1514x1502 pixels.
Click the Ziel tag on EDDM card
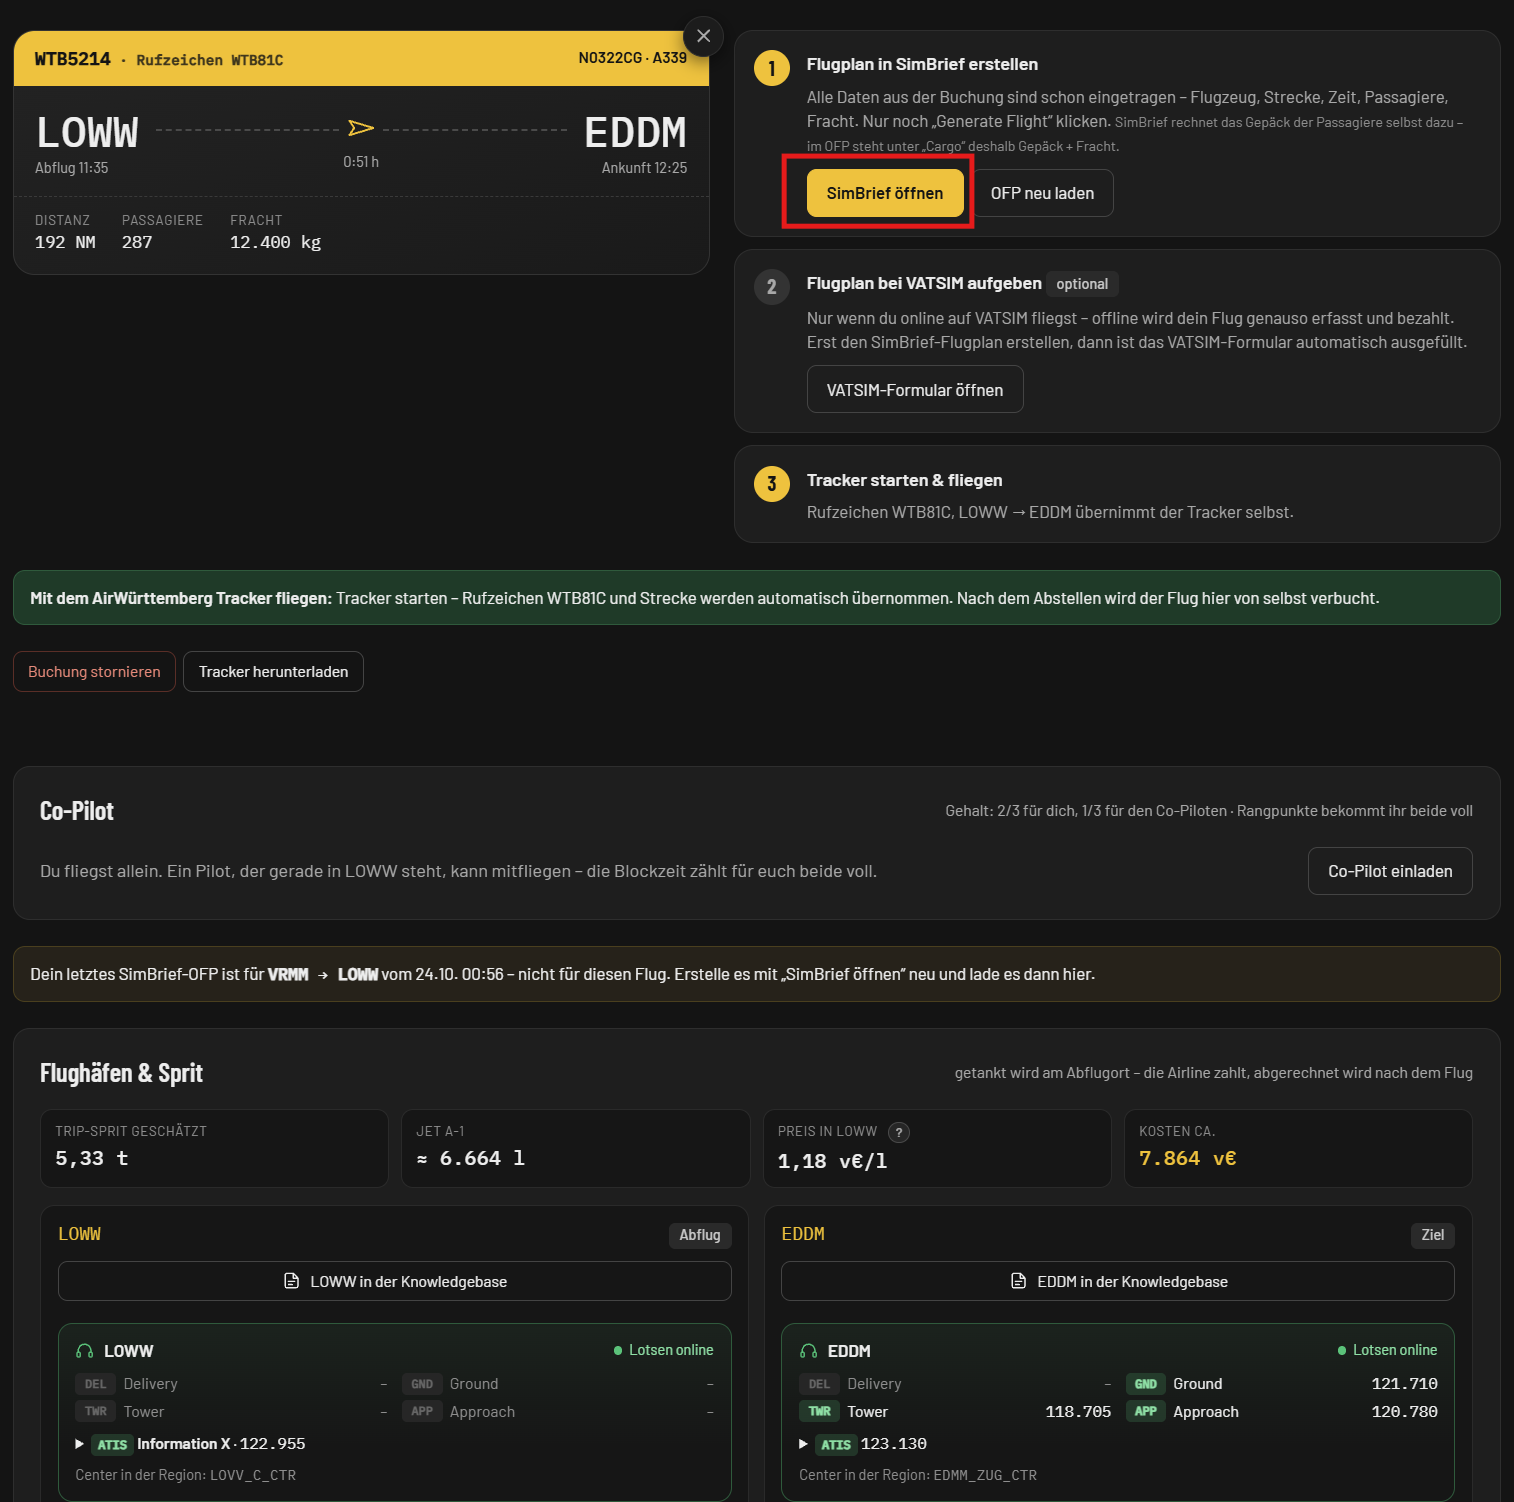(1433, 1235)
